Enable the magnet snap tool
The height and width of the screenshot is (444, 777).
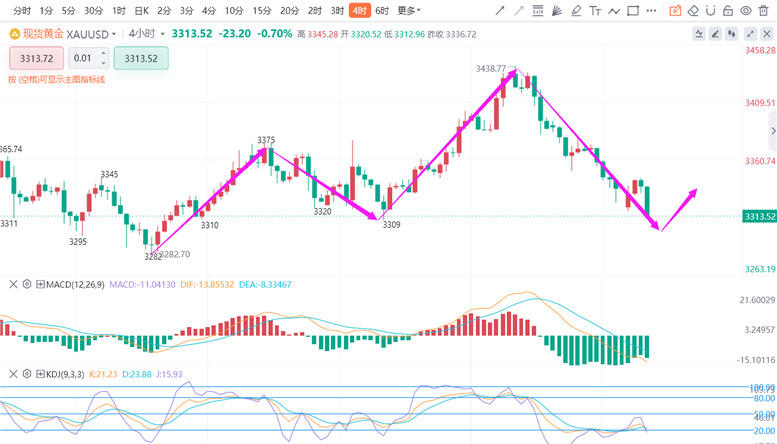[709, 11]
